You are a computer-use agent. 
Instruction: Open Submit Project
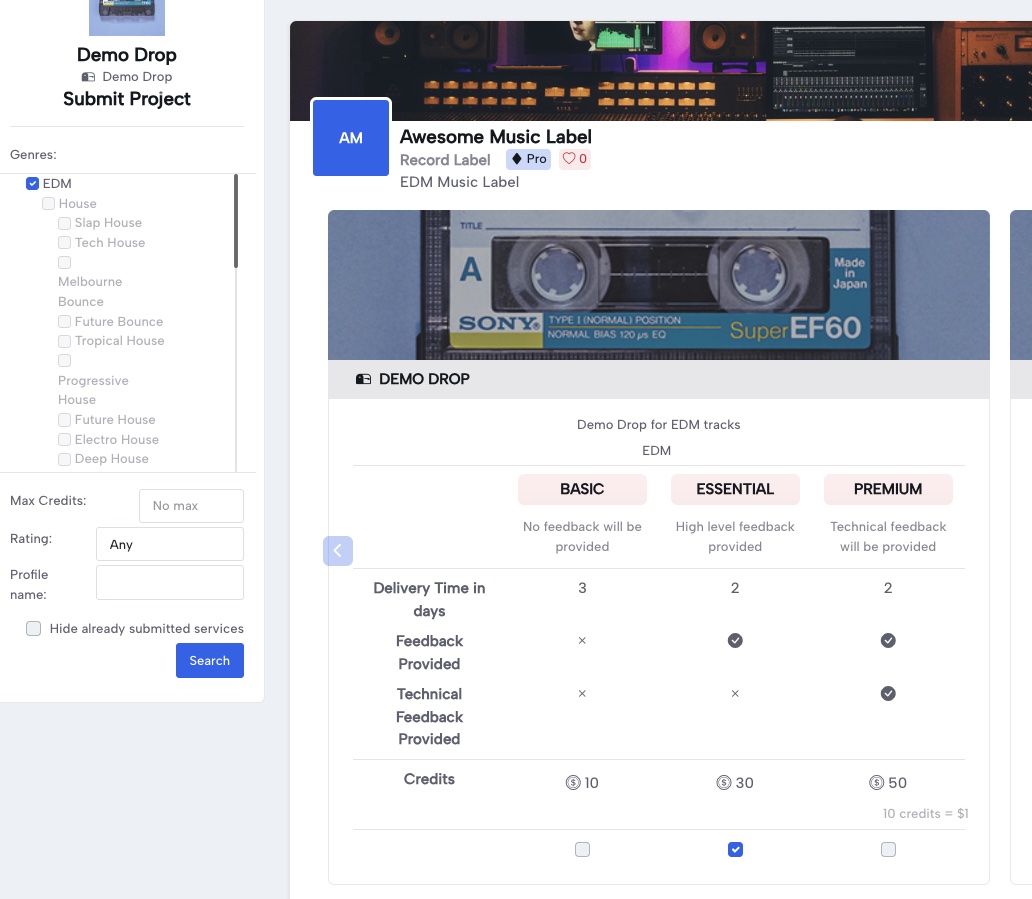pyautogui.click(x=126, y=99)
